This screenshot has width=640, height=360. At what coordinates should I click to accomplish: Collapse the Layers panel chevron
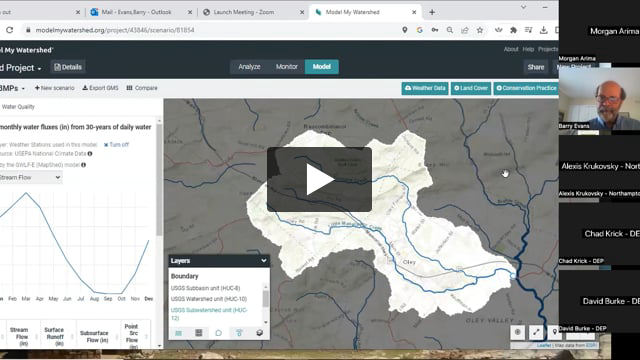pyautogui.click(x=264, y=260)
